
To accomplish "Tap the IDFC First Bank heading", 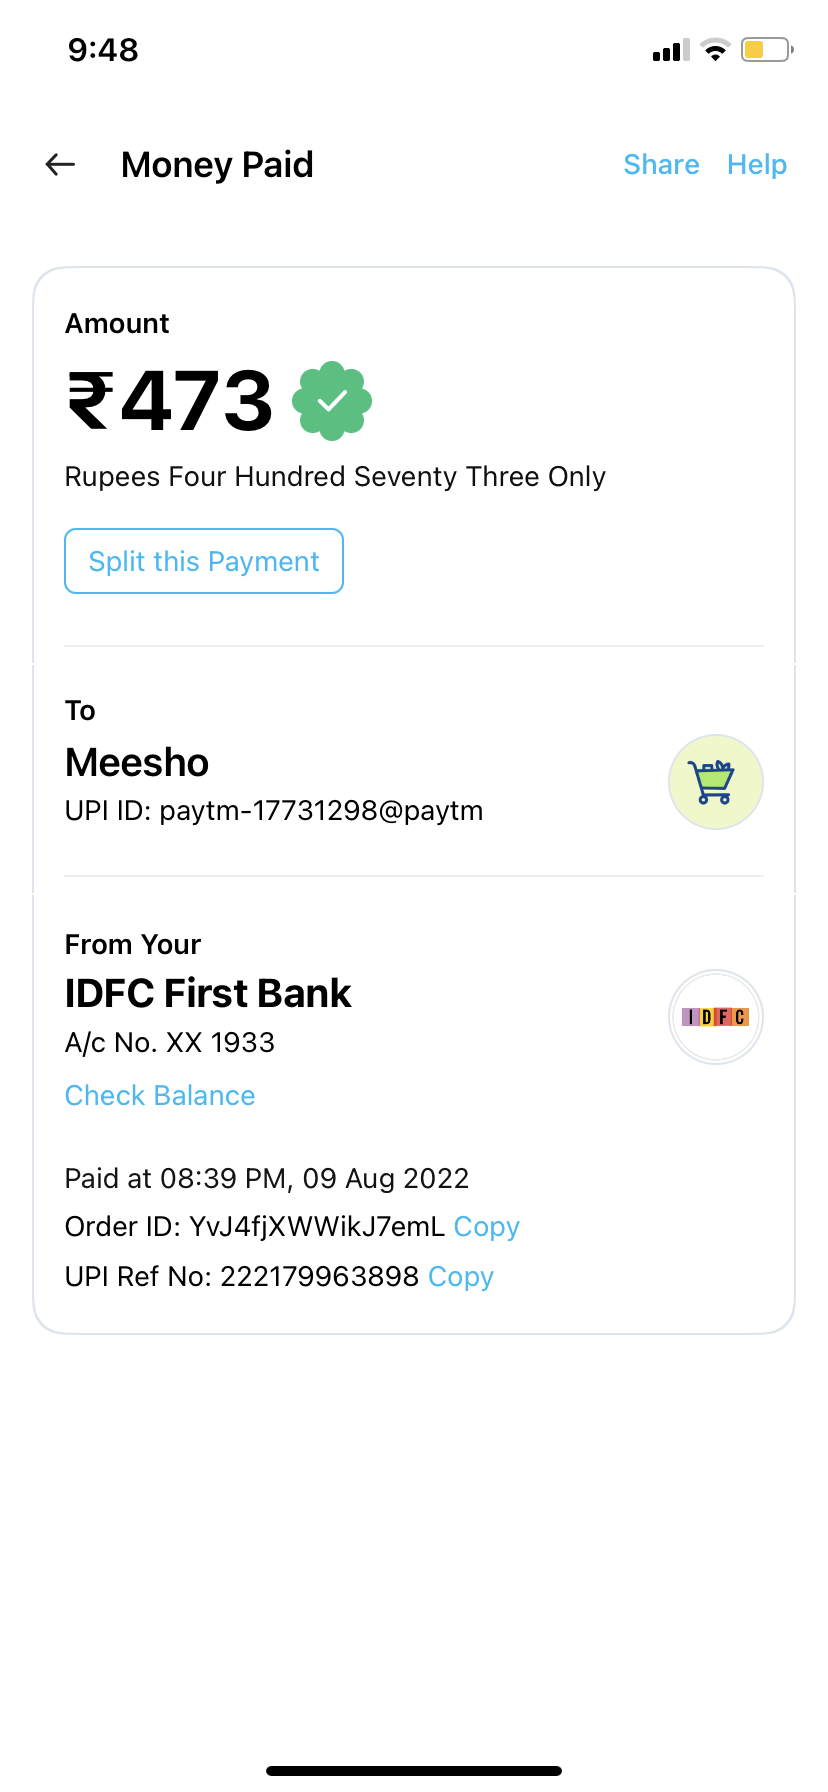I will tap(208, 994).
